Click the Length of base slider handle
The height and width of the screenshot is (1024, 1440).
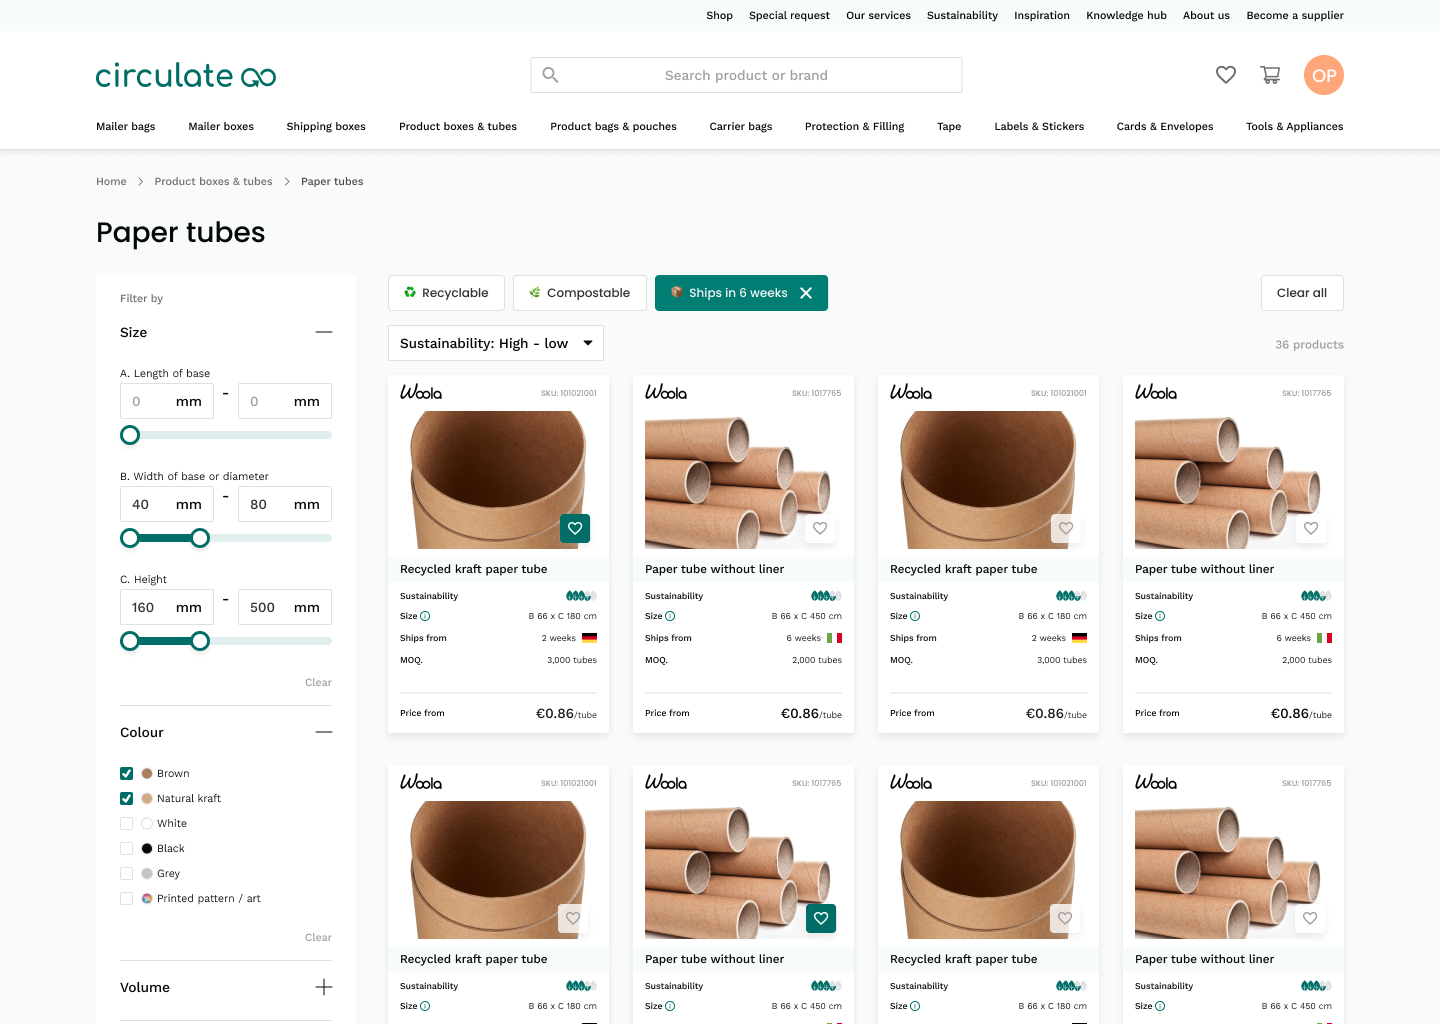coord(130,435)
